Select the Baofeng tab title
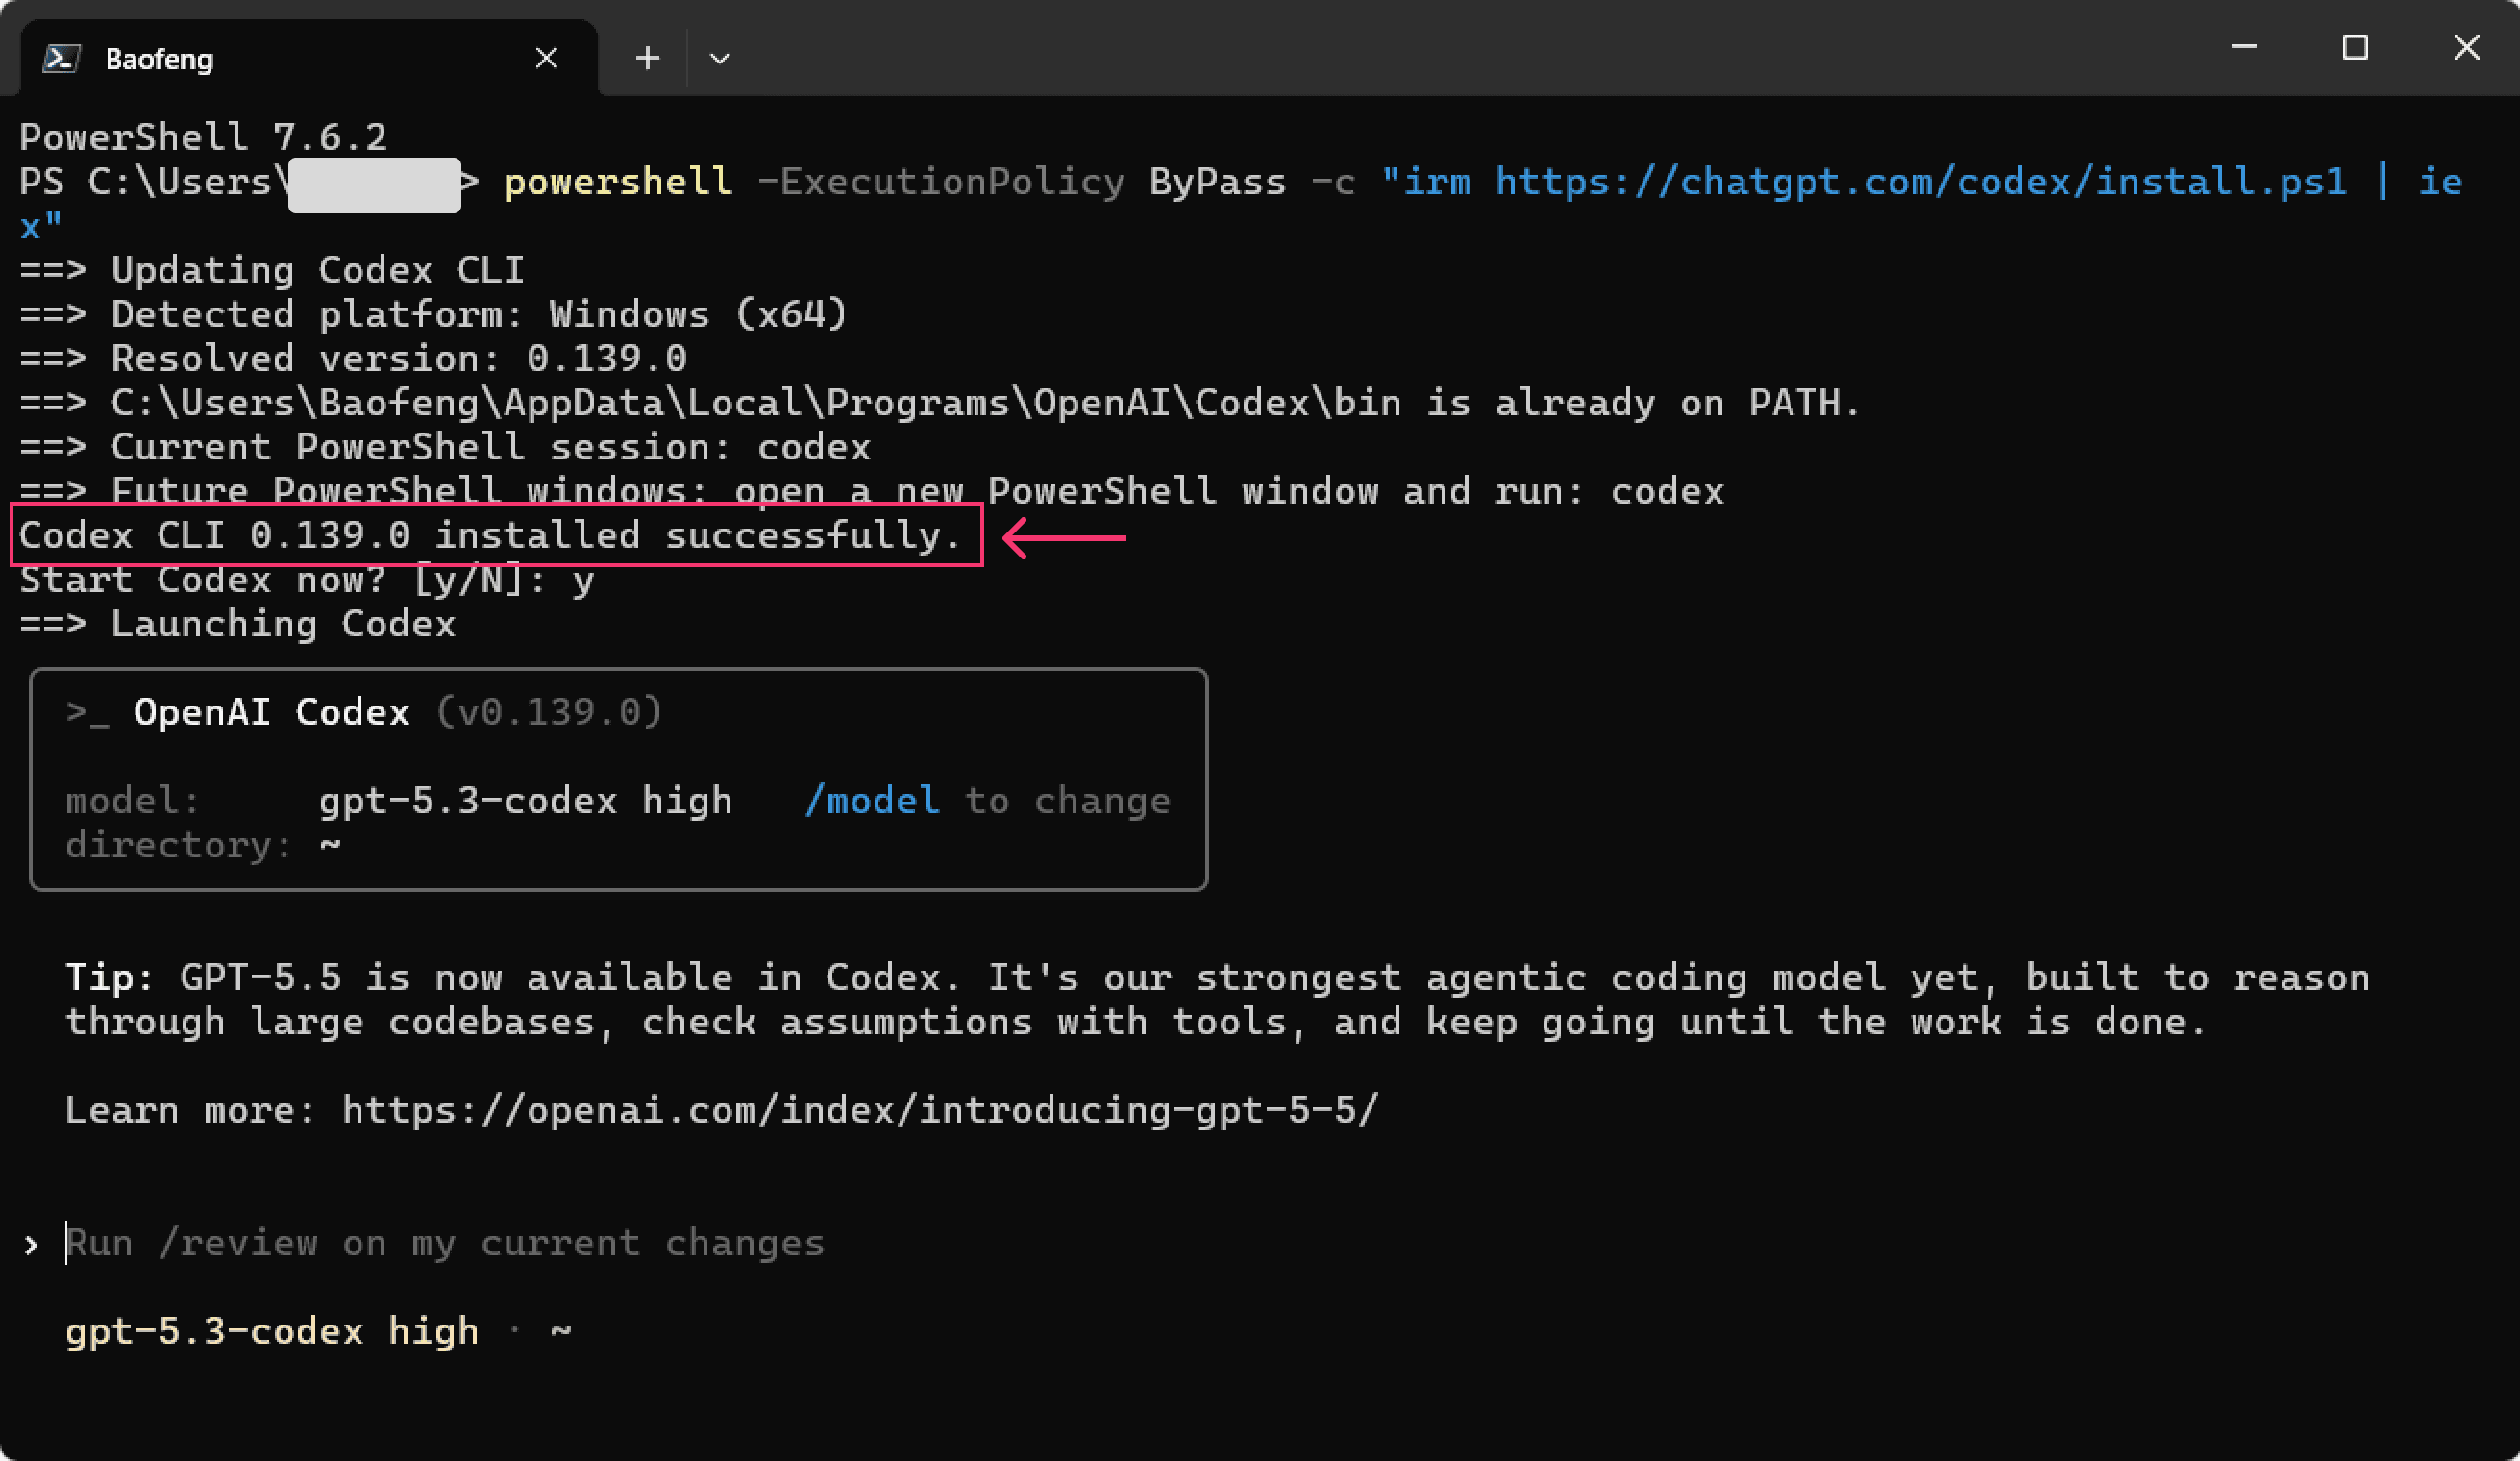2520x1461 pixels. 159,59
